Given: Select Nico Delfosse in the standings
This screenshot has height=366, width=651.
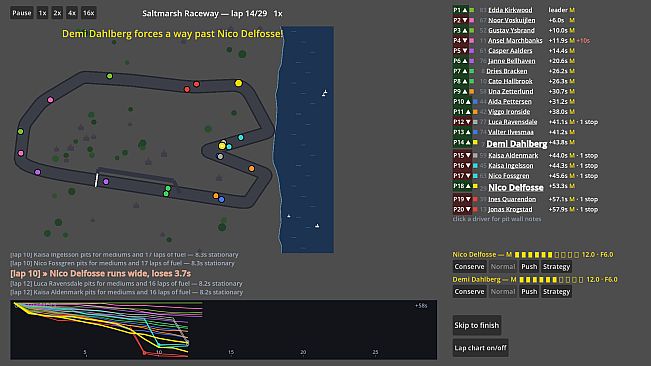Looking at the screenshot, I should click(x=516, y=188).
